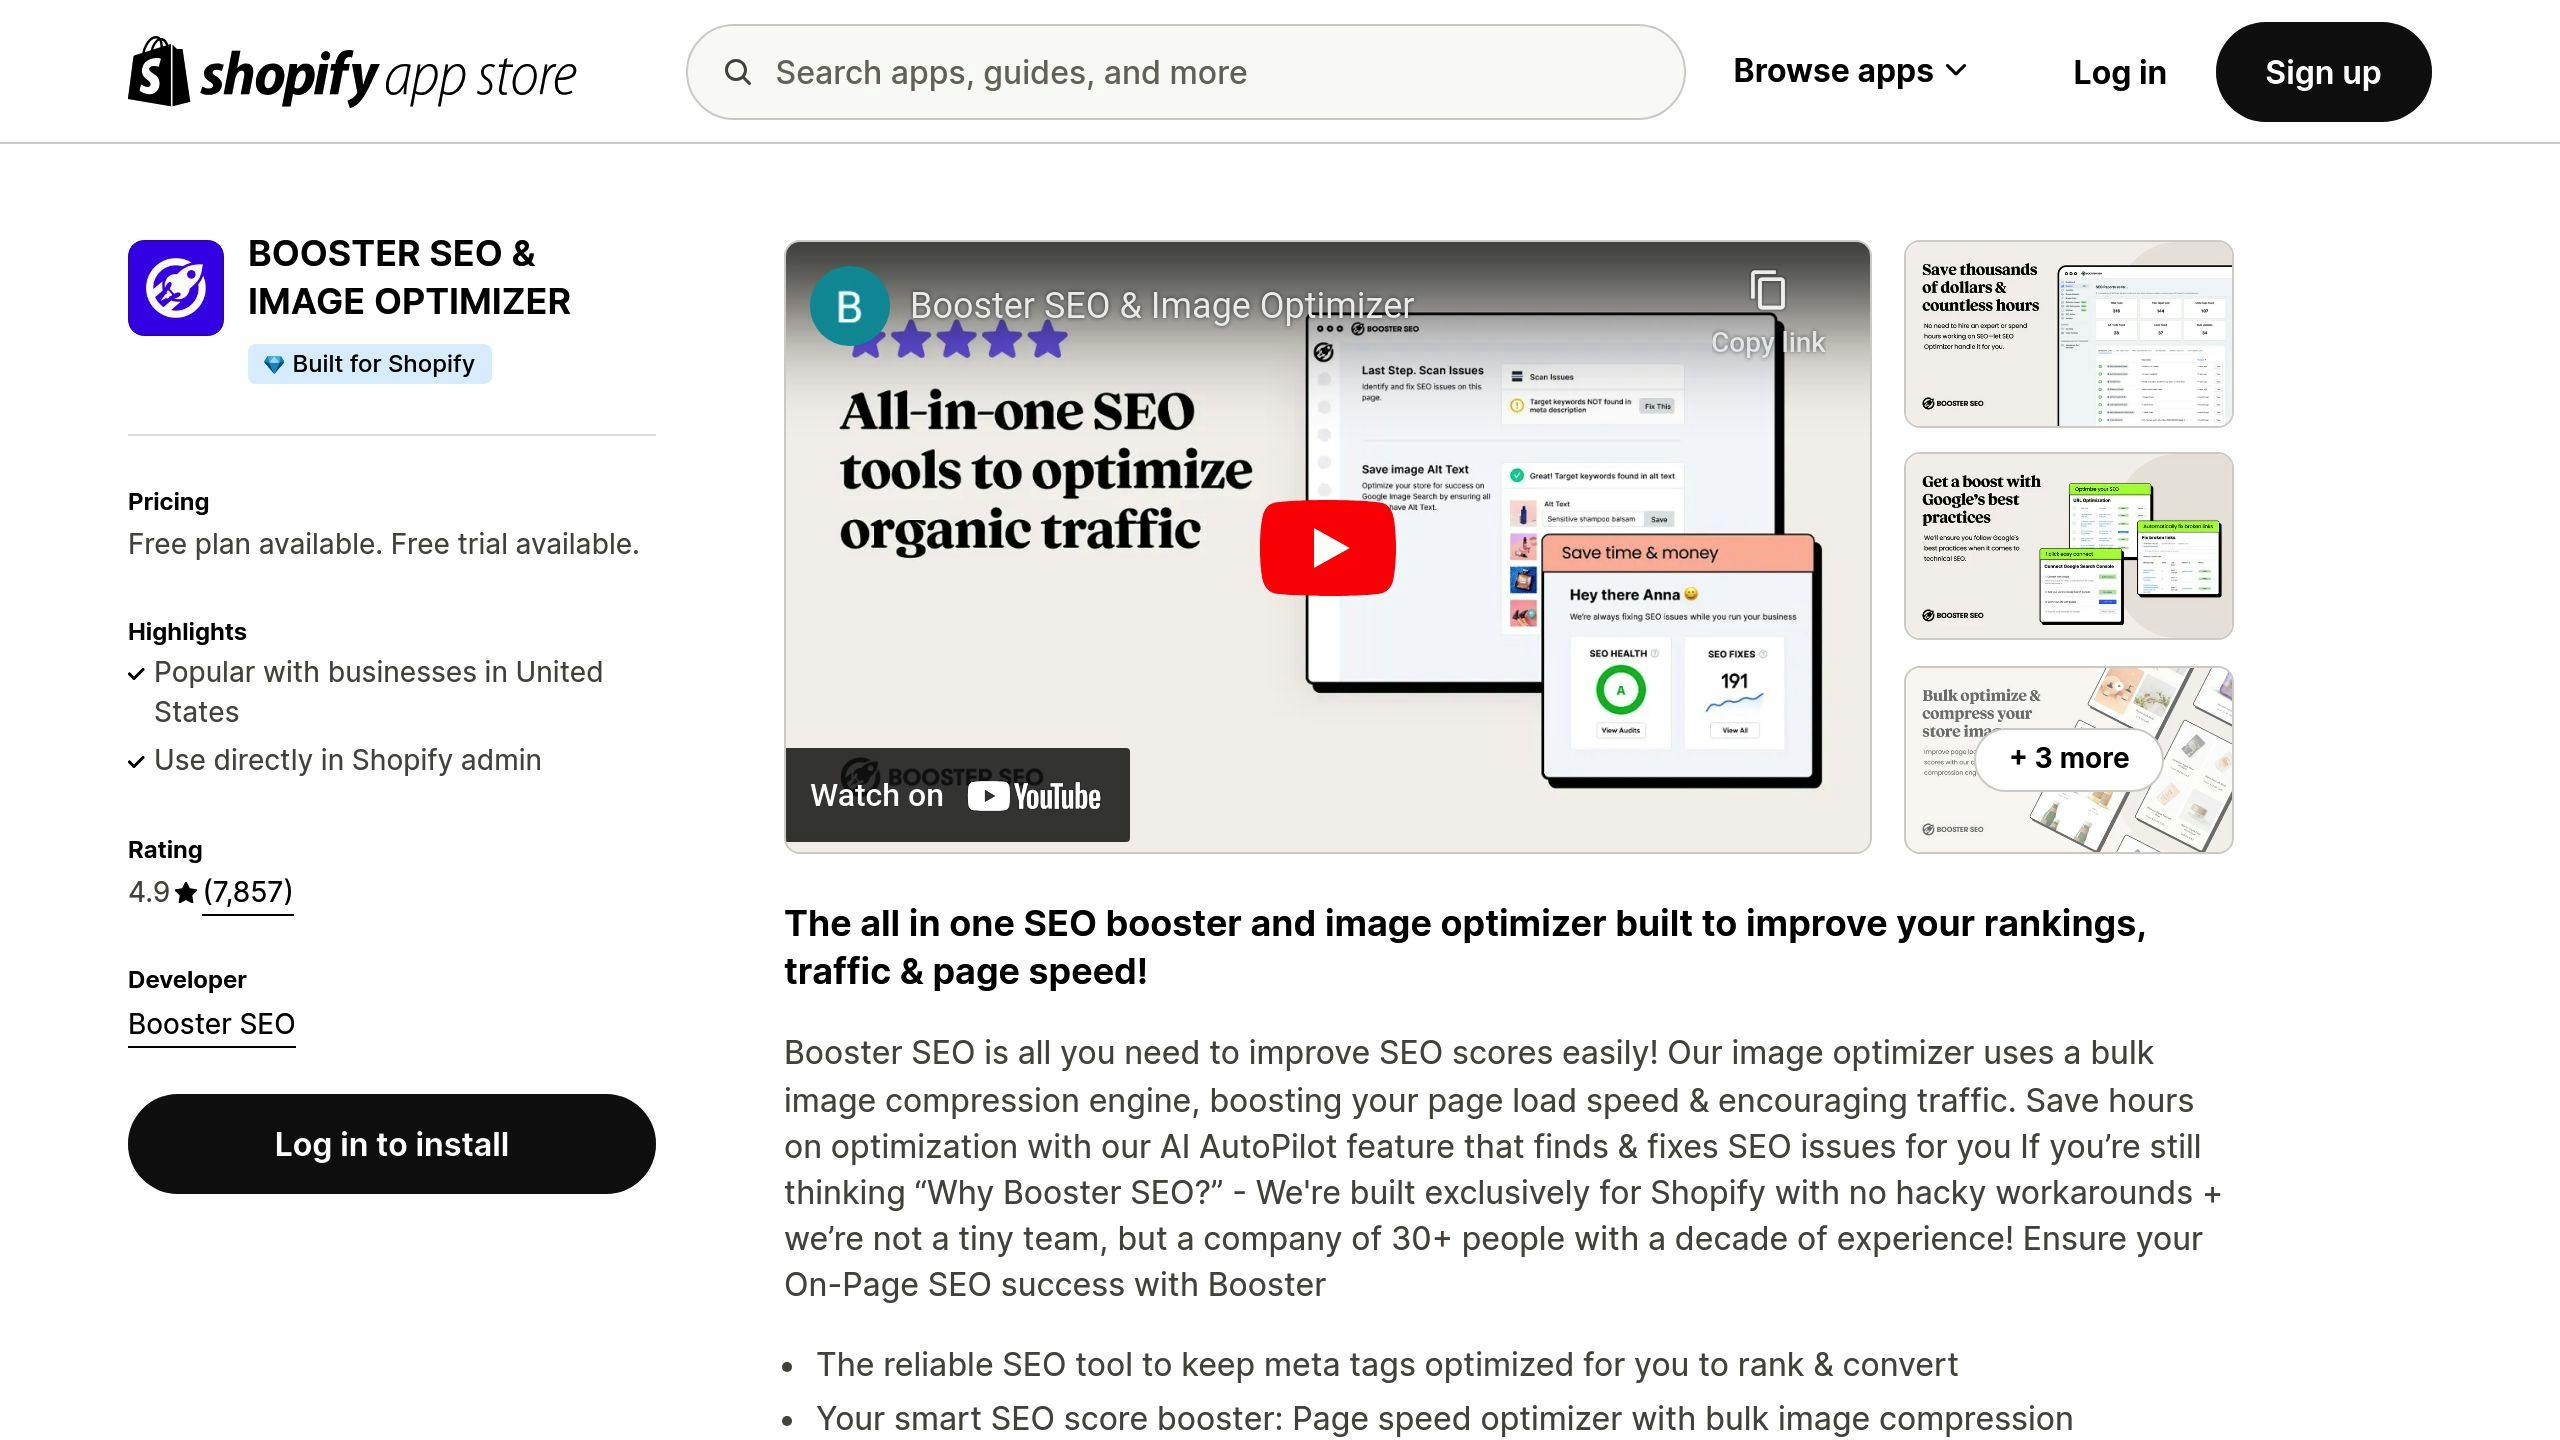The height and width of the screenshot is (1440, 2560).
Task: Click the Booster SEO rocket icon
Action: coord(174,287)
